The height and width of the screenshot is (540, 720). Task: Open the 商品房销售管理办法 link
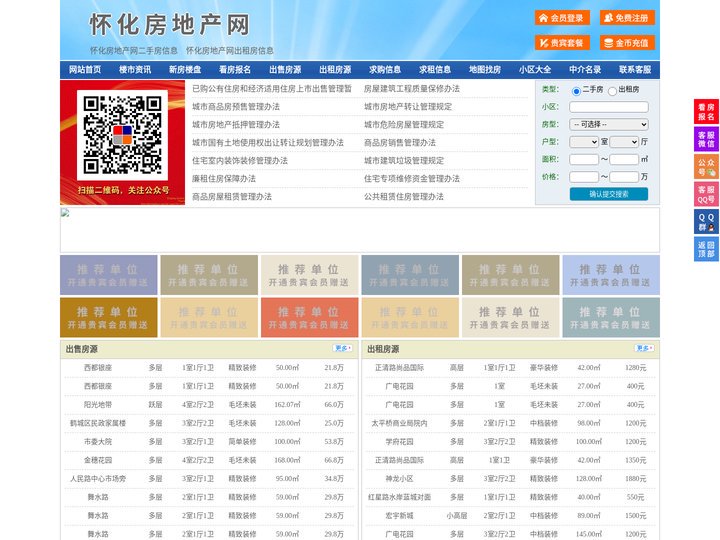pos(400,142)
